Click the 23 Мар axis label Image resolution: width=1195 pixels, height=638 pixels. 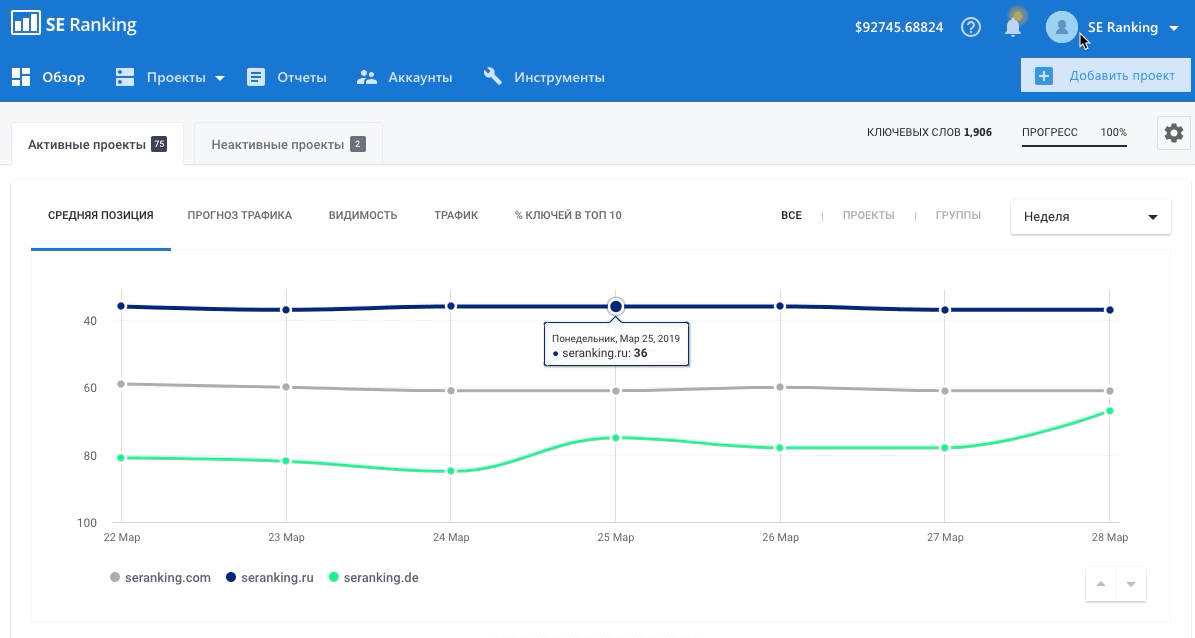point(287,537)
